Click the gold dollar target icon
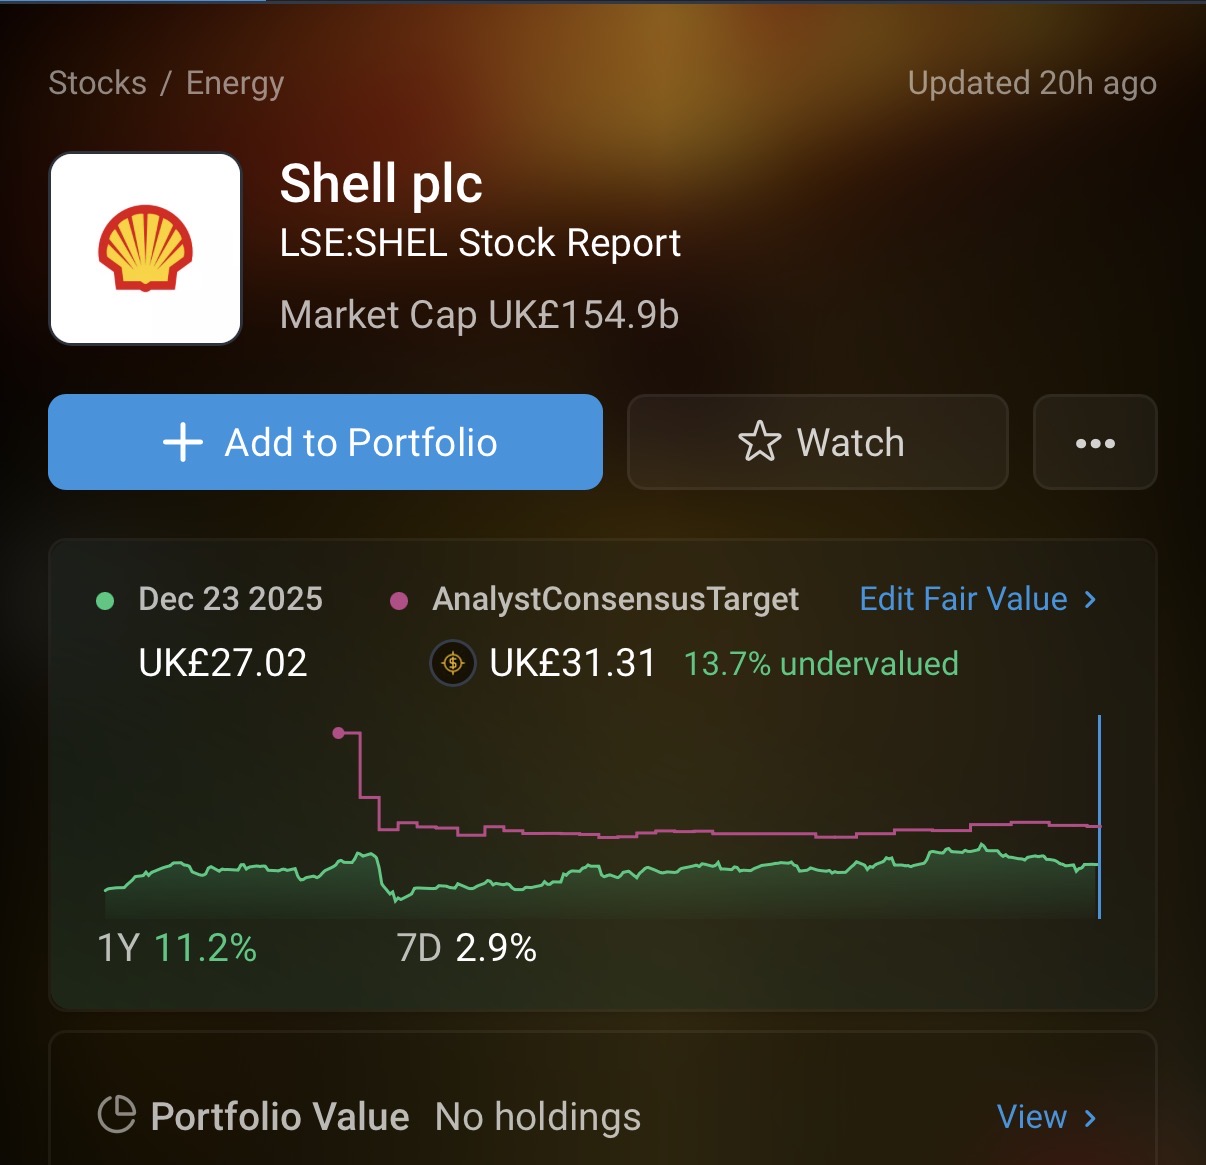Viewport: 1206px width, 1165px height. (453, 663)
